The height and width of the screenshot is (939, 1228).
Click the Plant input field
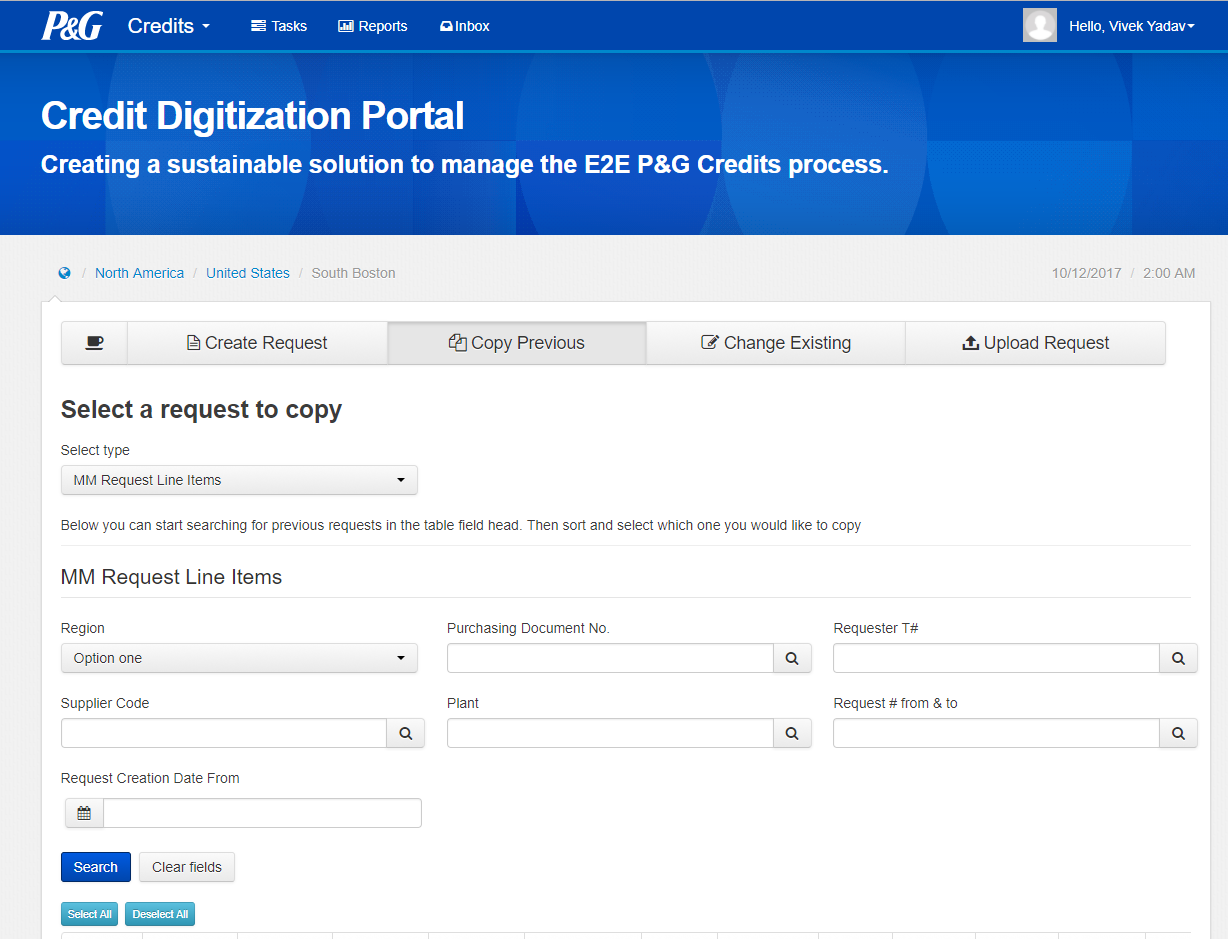610,733
